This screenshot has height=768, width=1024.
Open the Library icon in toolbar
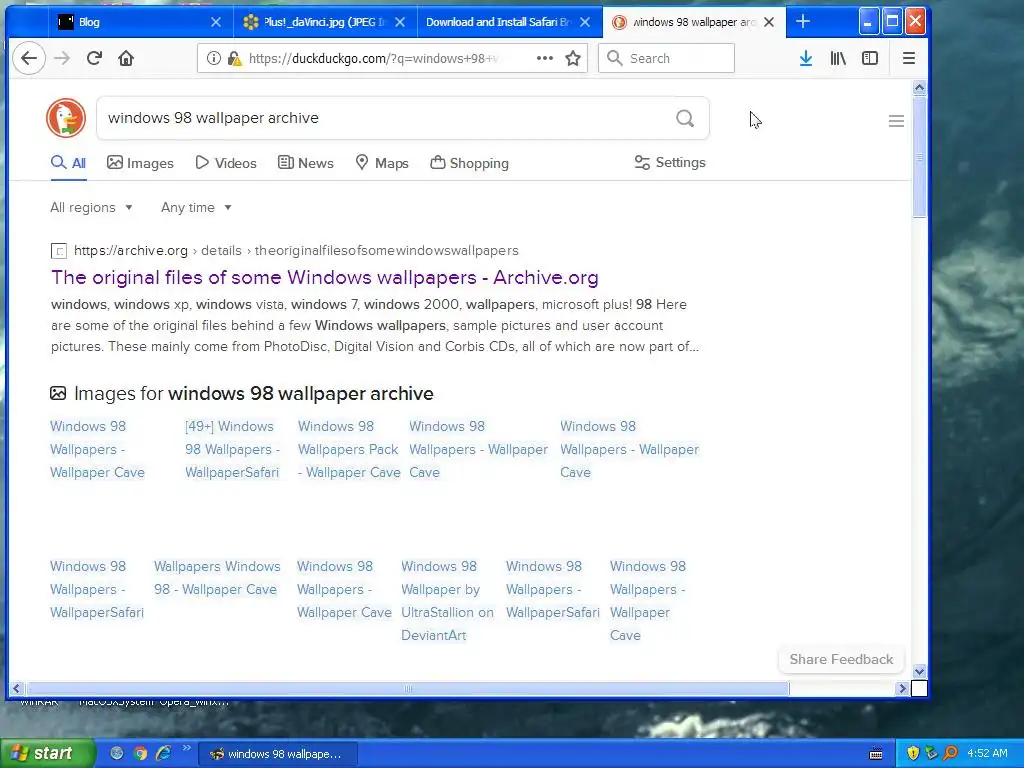click(838, 58)
